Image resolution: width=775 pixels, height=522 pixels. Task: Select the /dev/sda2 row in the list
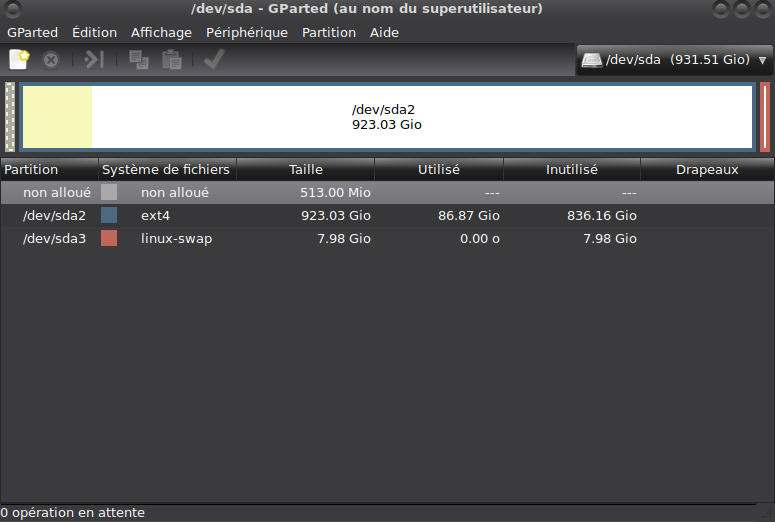point(387,216)
